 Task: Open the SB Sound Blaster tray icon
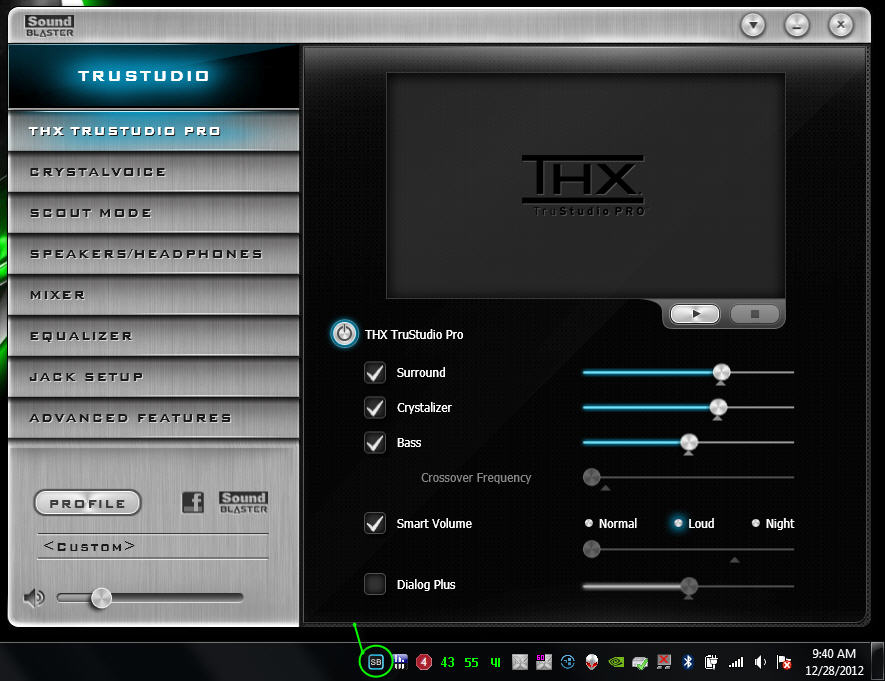click(x=375, y=662)
